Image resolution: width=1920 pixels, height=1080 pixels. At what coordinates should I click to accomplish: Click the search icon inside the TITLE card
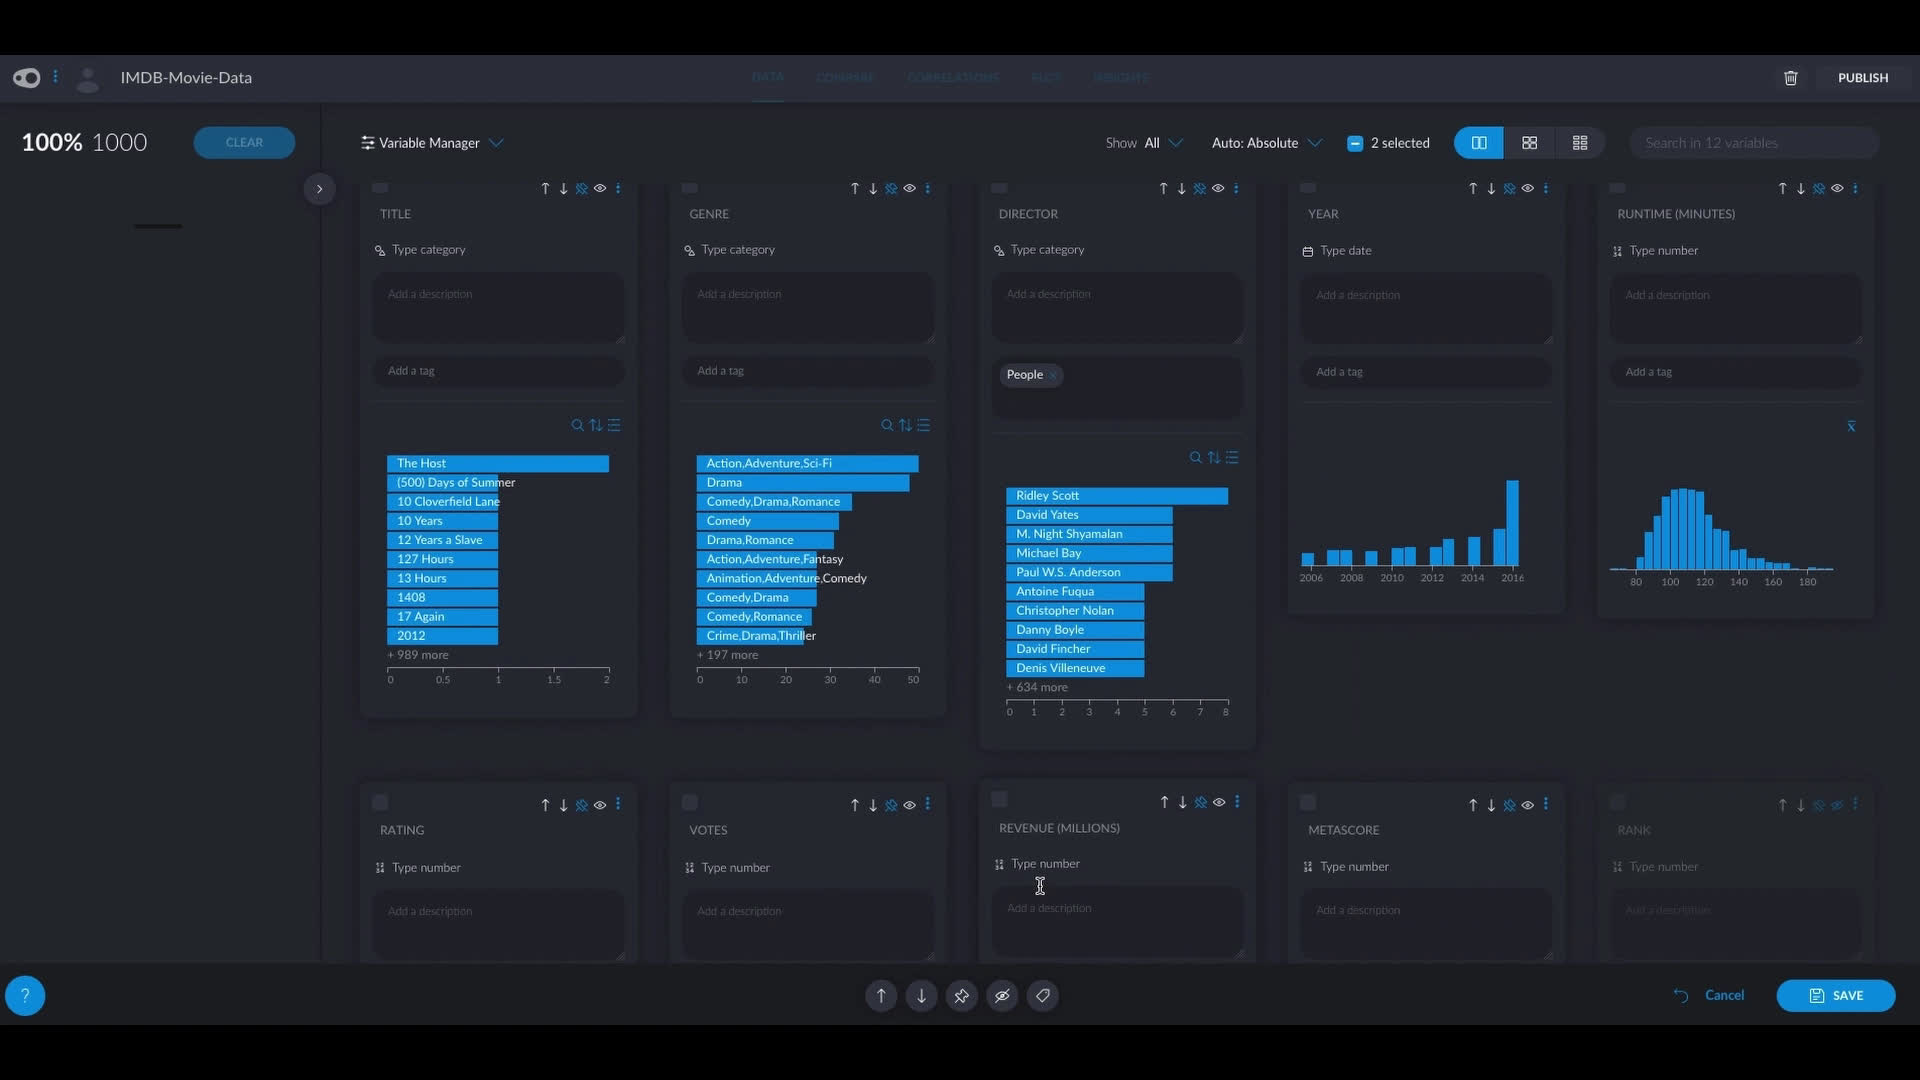(578, 425)
